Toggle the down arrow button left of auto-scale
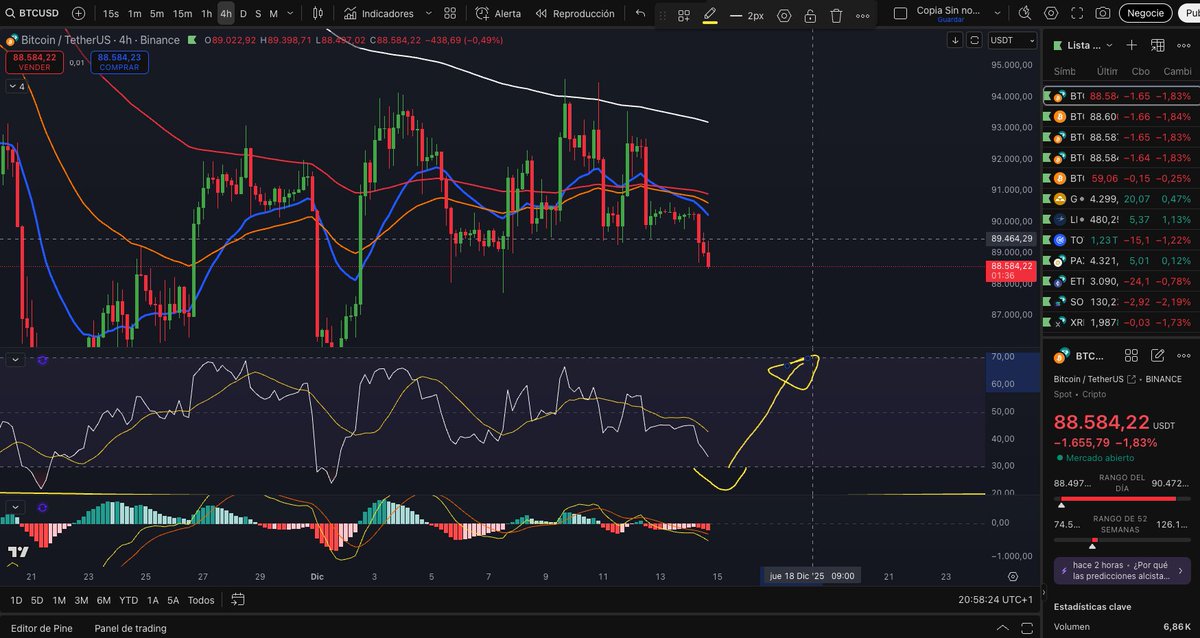The width and height of the screenshot is (1200, 638). coord(956,40)
